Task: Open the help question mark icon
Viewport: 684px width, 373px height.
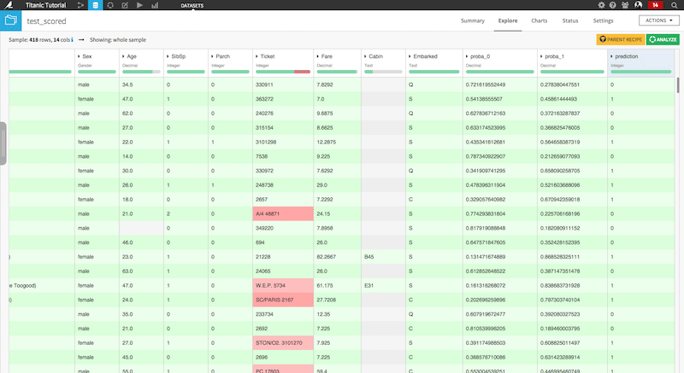Action: (612, 5)
